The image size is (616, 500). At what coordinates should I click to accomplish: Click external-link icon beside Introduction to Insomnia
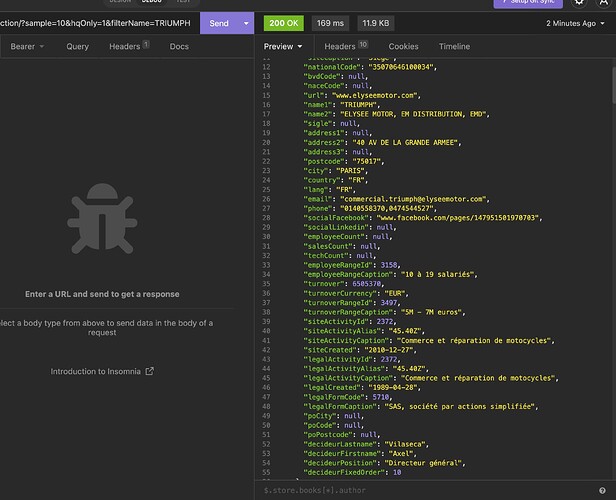click(149, 371)
